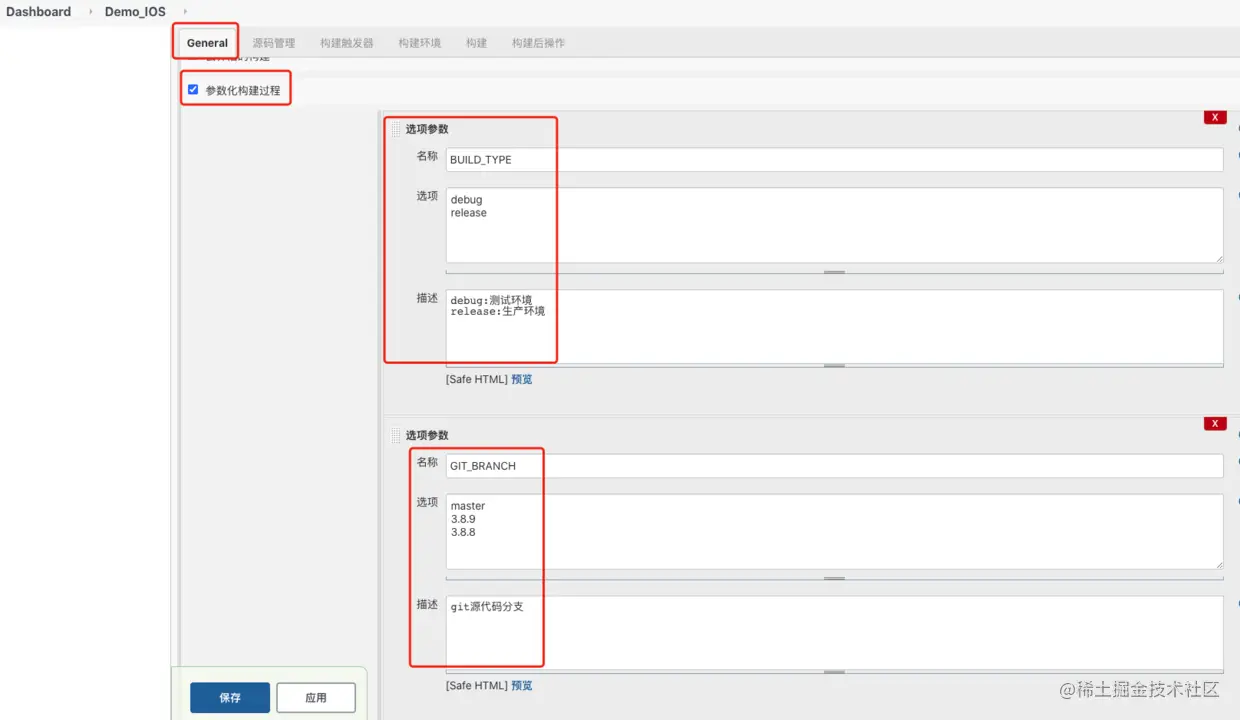The image size is (1240, 720).
Task: Delete the GIT_BRANCH parameter with its red X
Action: point(1215,423)
